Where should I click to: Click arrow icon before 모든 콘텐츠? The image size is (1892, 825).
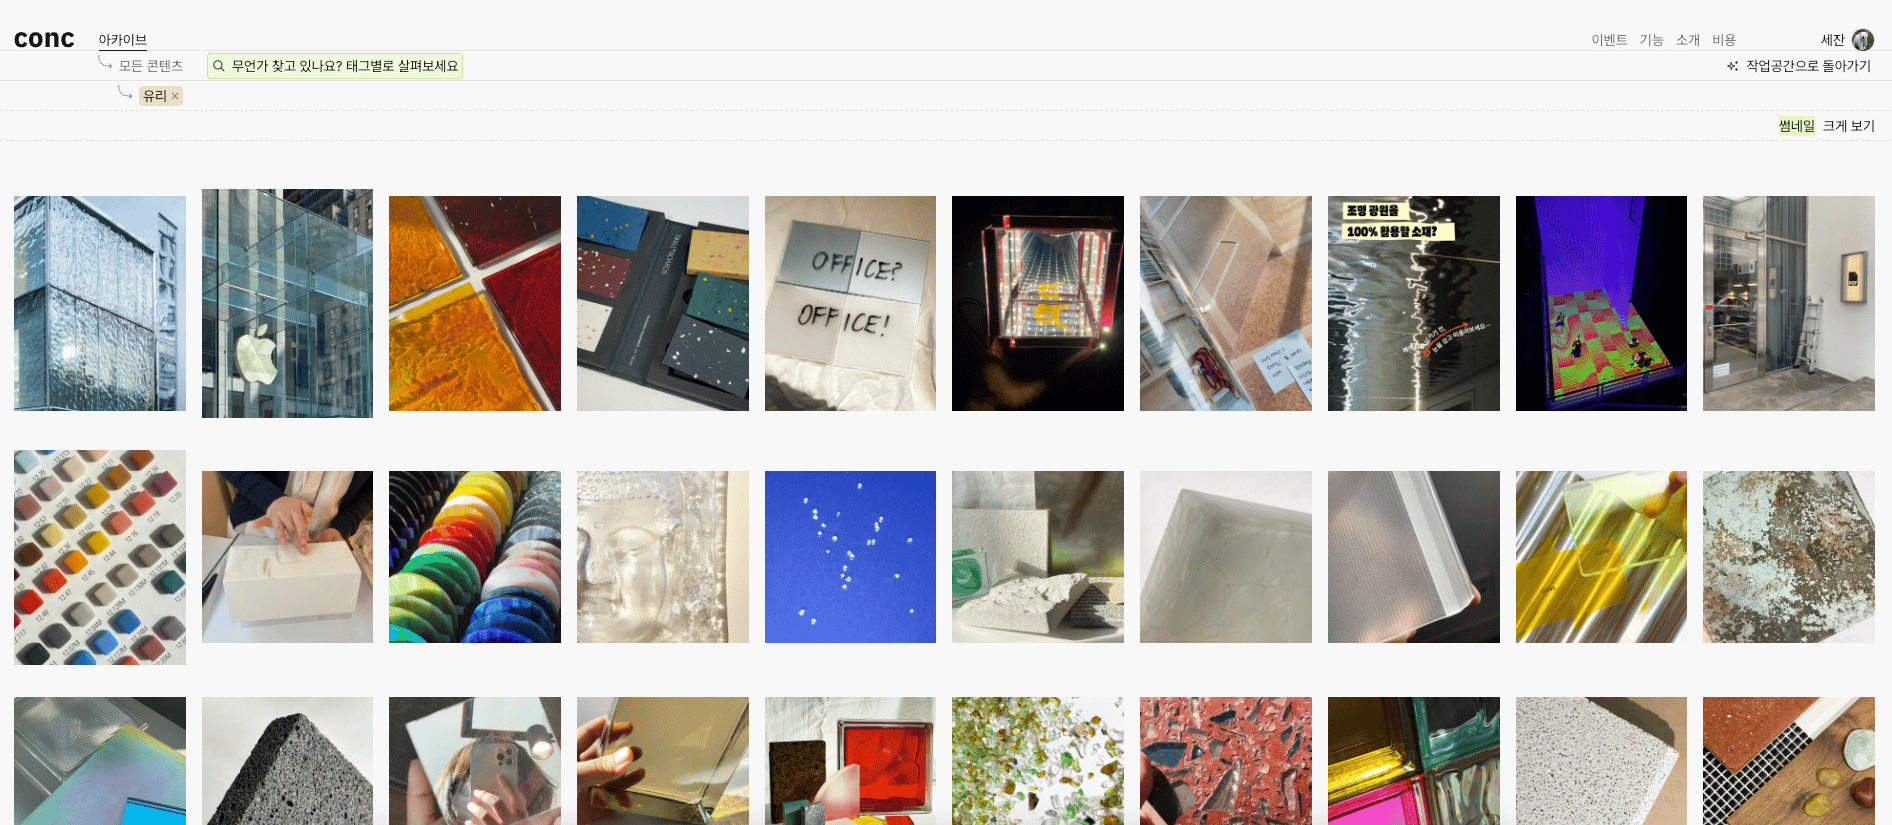[x=105, y=63]
